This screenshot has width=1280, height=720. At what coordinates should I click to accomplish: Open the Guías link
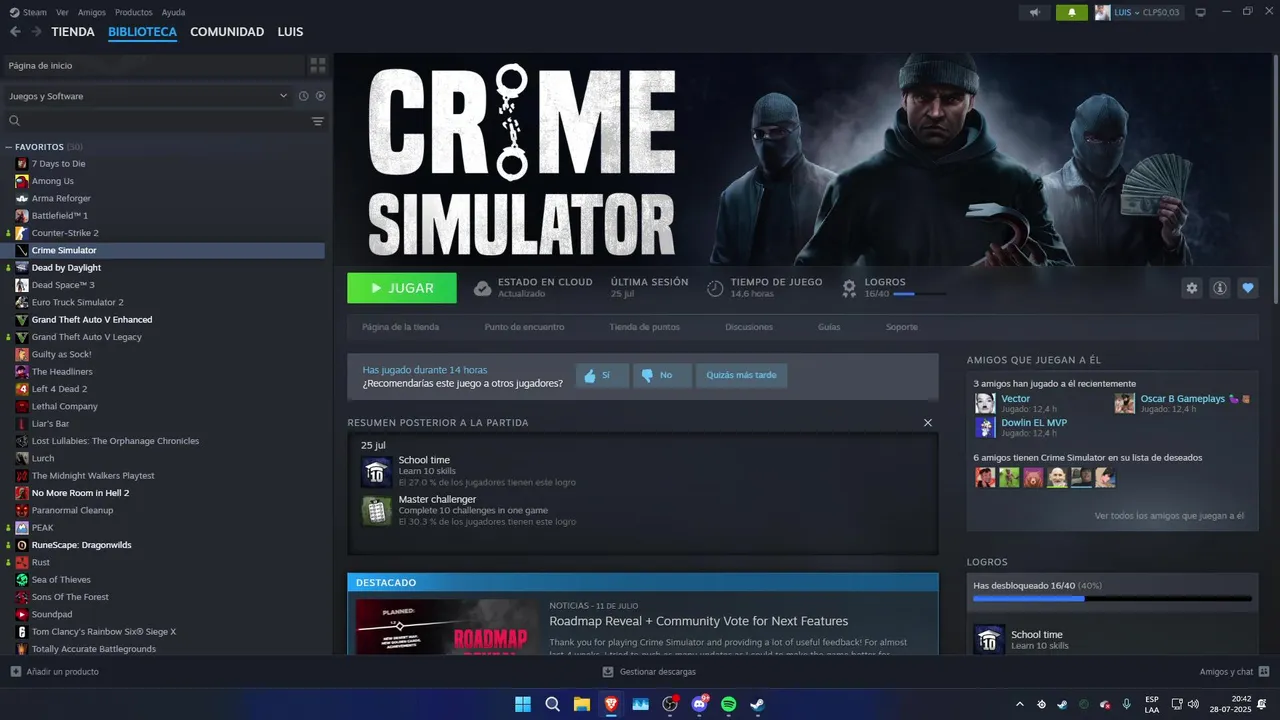(829, 327)
